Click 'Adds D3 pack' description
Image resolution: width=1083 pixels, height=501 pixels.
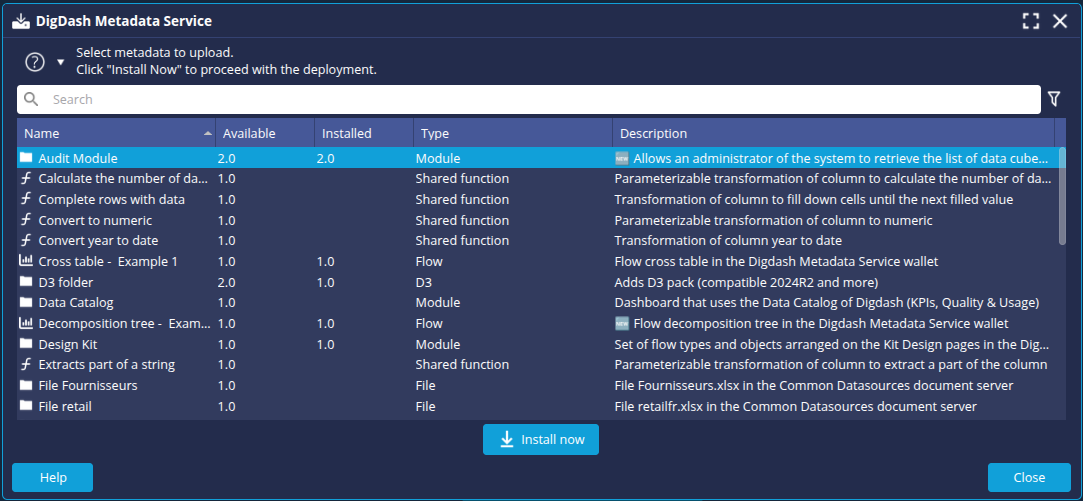[746, 282]
